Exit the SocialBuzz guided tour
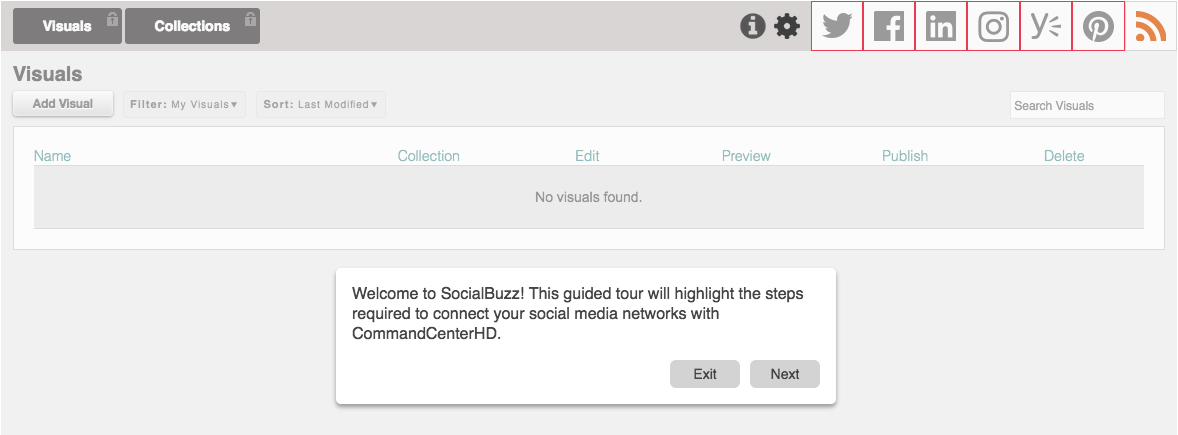Screen dimensions: 1178x435 click(x=705, y=374)
